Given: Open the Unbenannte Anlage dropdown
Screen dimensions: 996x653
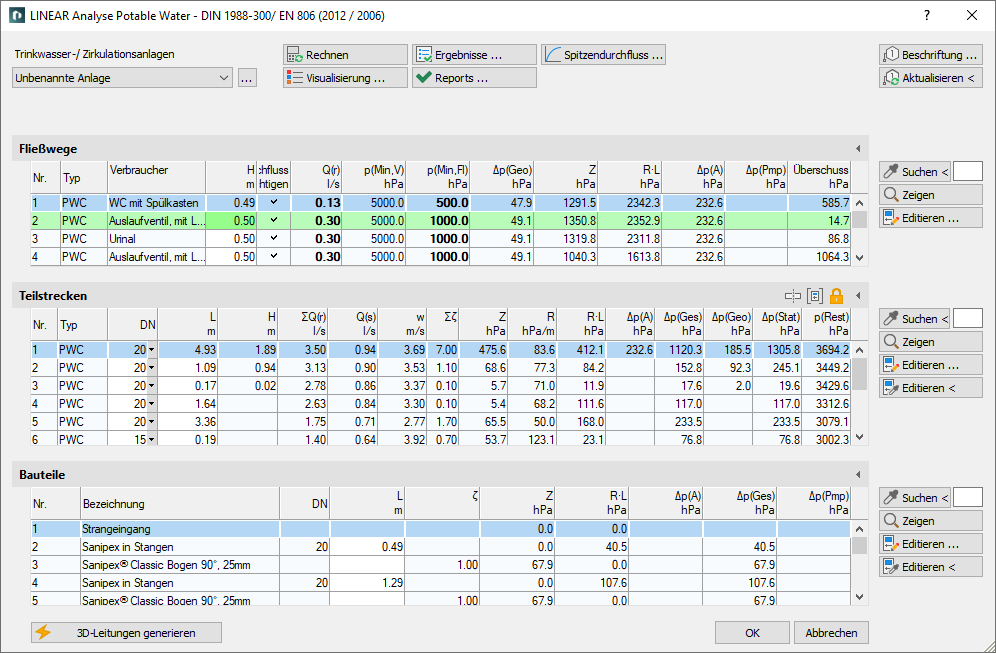Looking at the screenshot, I should (x=122, y=77).
